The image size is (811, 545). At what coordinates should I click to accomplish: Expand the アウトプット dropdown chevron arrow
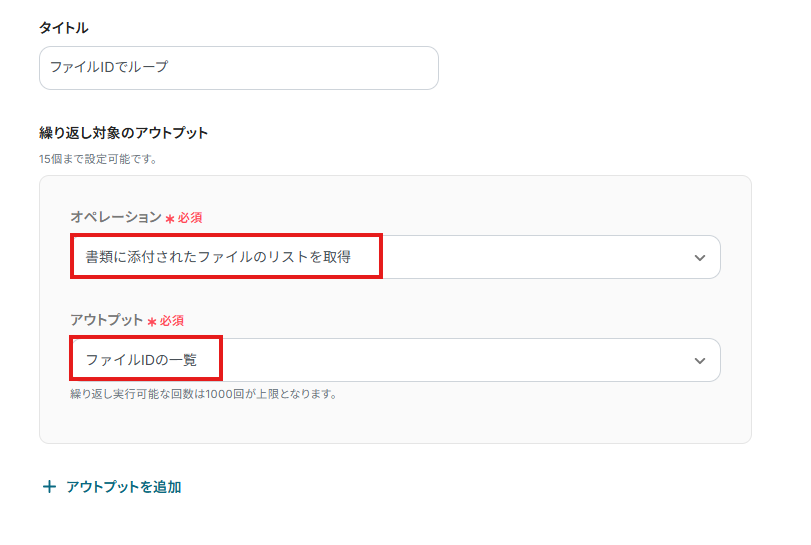coord(699,360)
